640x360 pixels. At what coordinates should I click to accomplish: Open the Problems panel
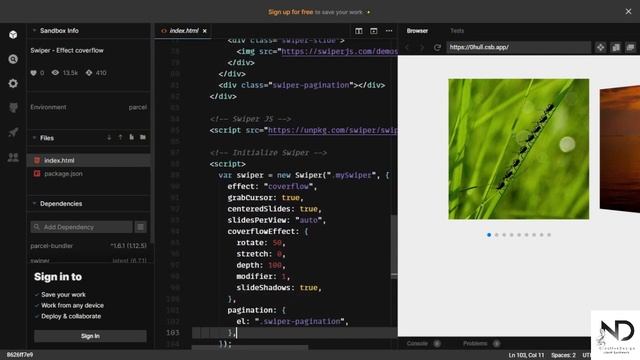pyautogui.click(x=475, y=344)
